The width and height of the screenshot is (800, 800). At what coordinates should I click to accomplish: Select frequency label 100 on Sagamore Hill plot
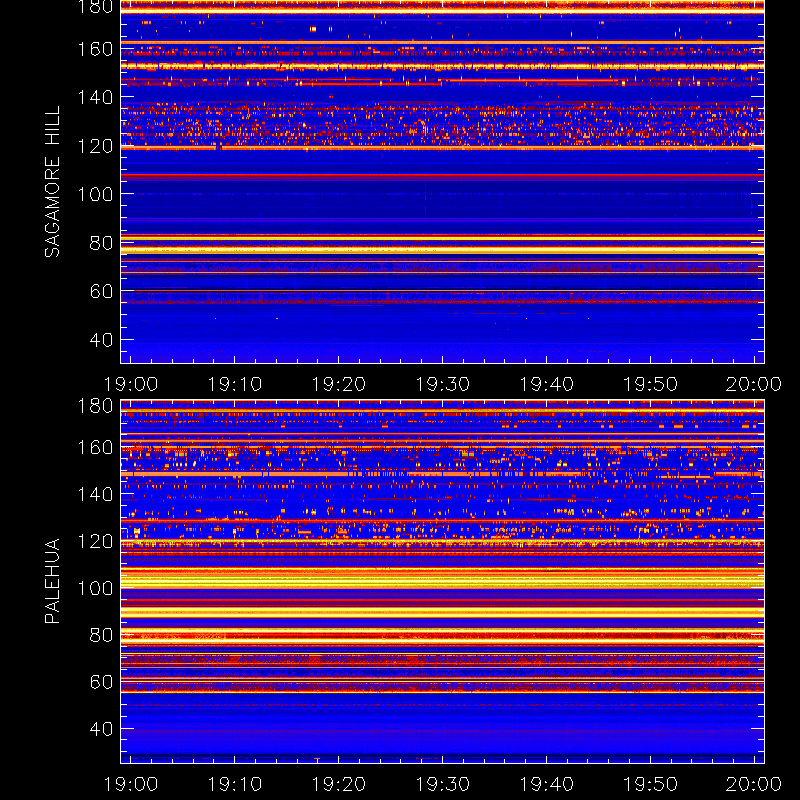95,194
